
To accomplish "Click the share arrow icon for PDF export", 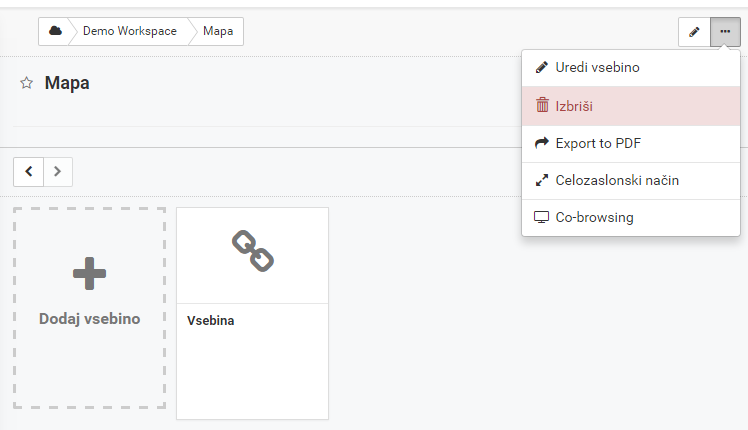I will [542, 143].
